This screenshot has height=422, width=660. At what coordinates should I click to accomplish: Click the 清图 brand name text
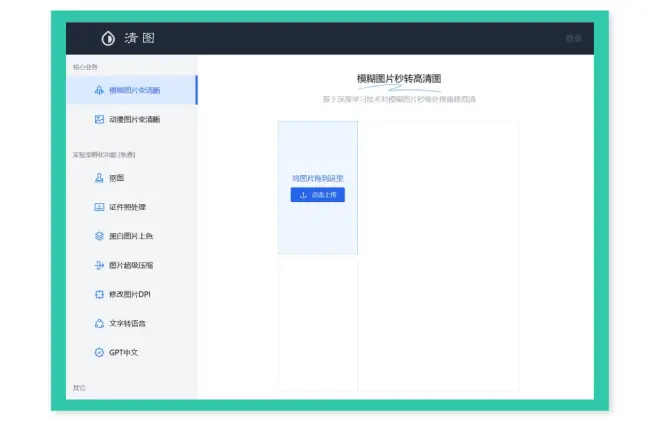139,39
